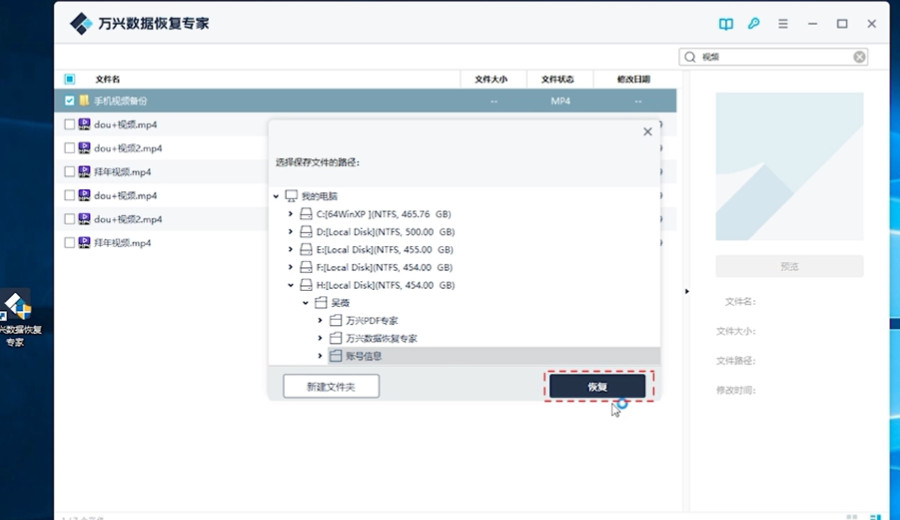Collapse the 吴燕 folder node
900x520 pixels.
(305, 303)
